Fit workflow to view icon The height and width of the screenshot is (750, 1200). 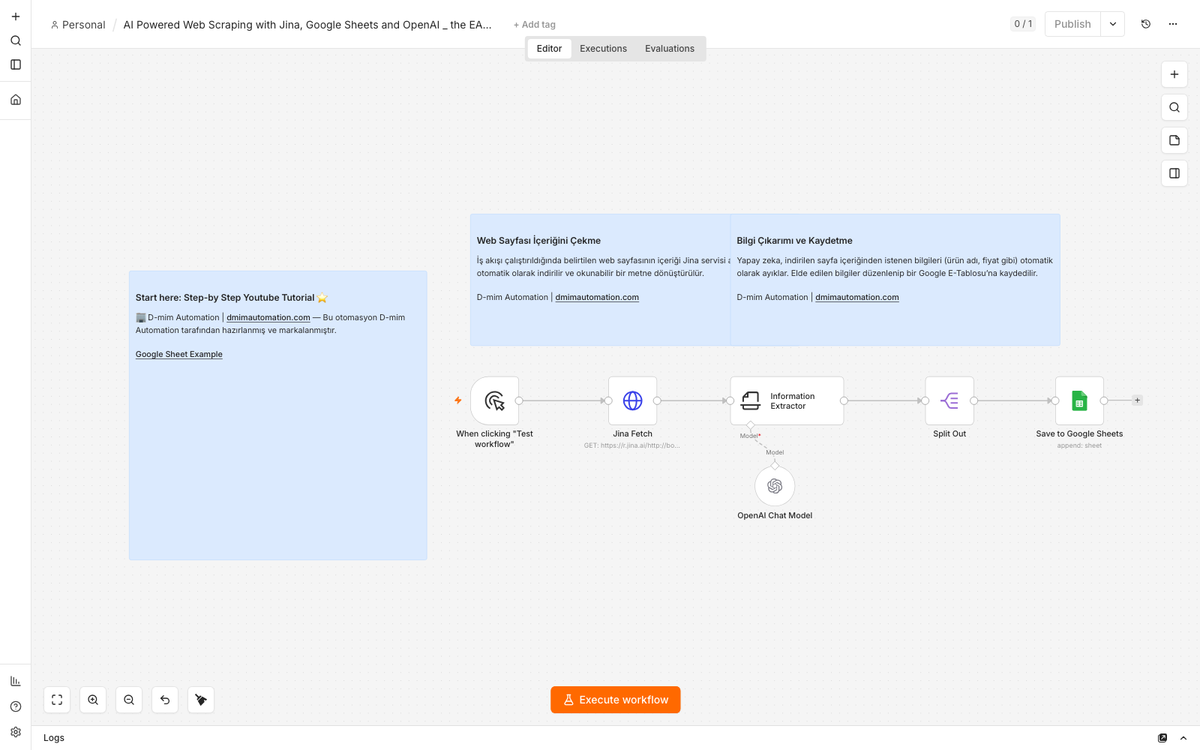coord(57,700)
